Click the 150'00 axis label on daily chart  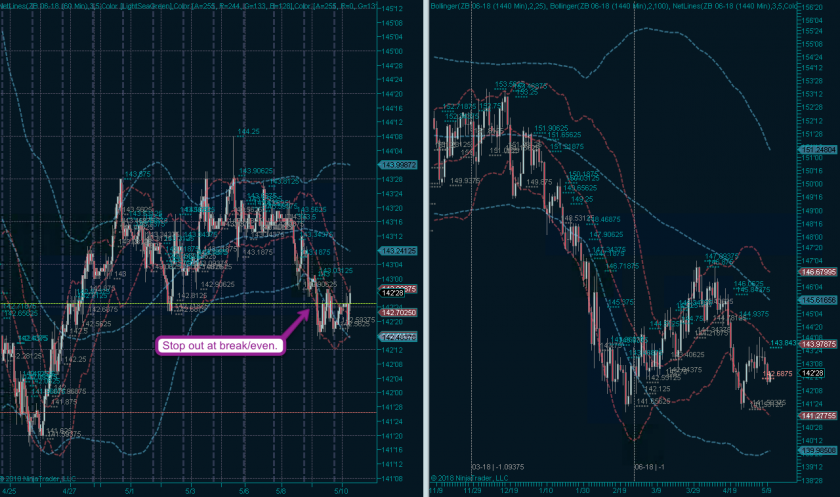pyautogui.click(x=812, y=184)
